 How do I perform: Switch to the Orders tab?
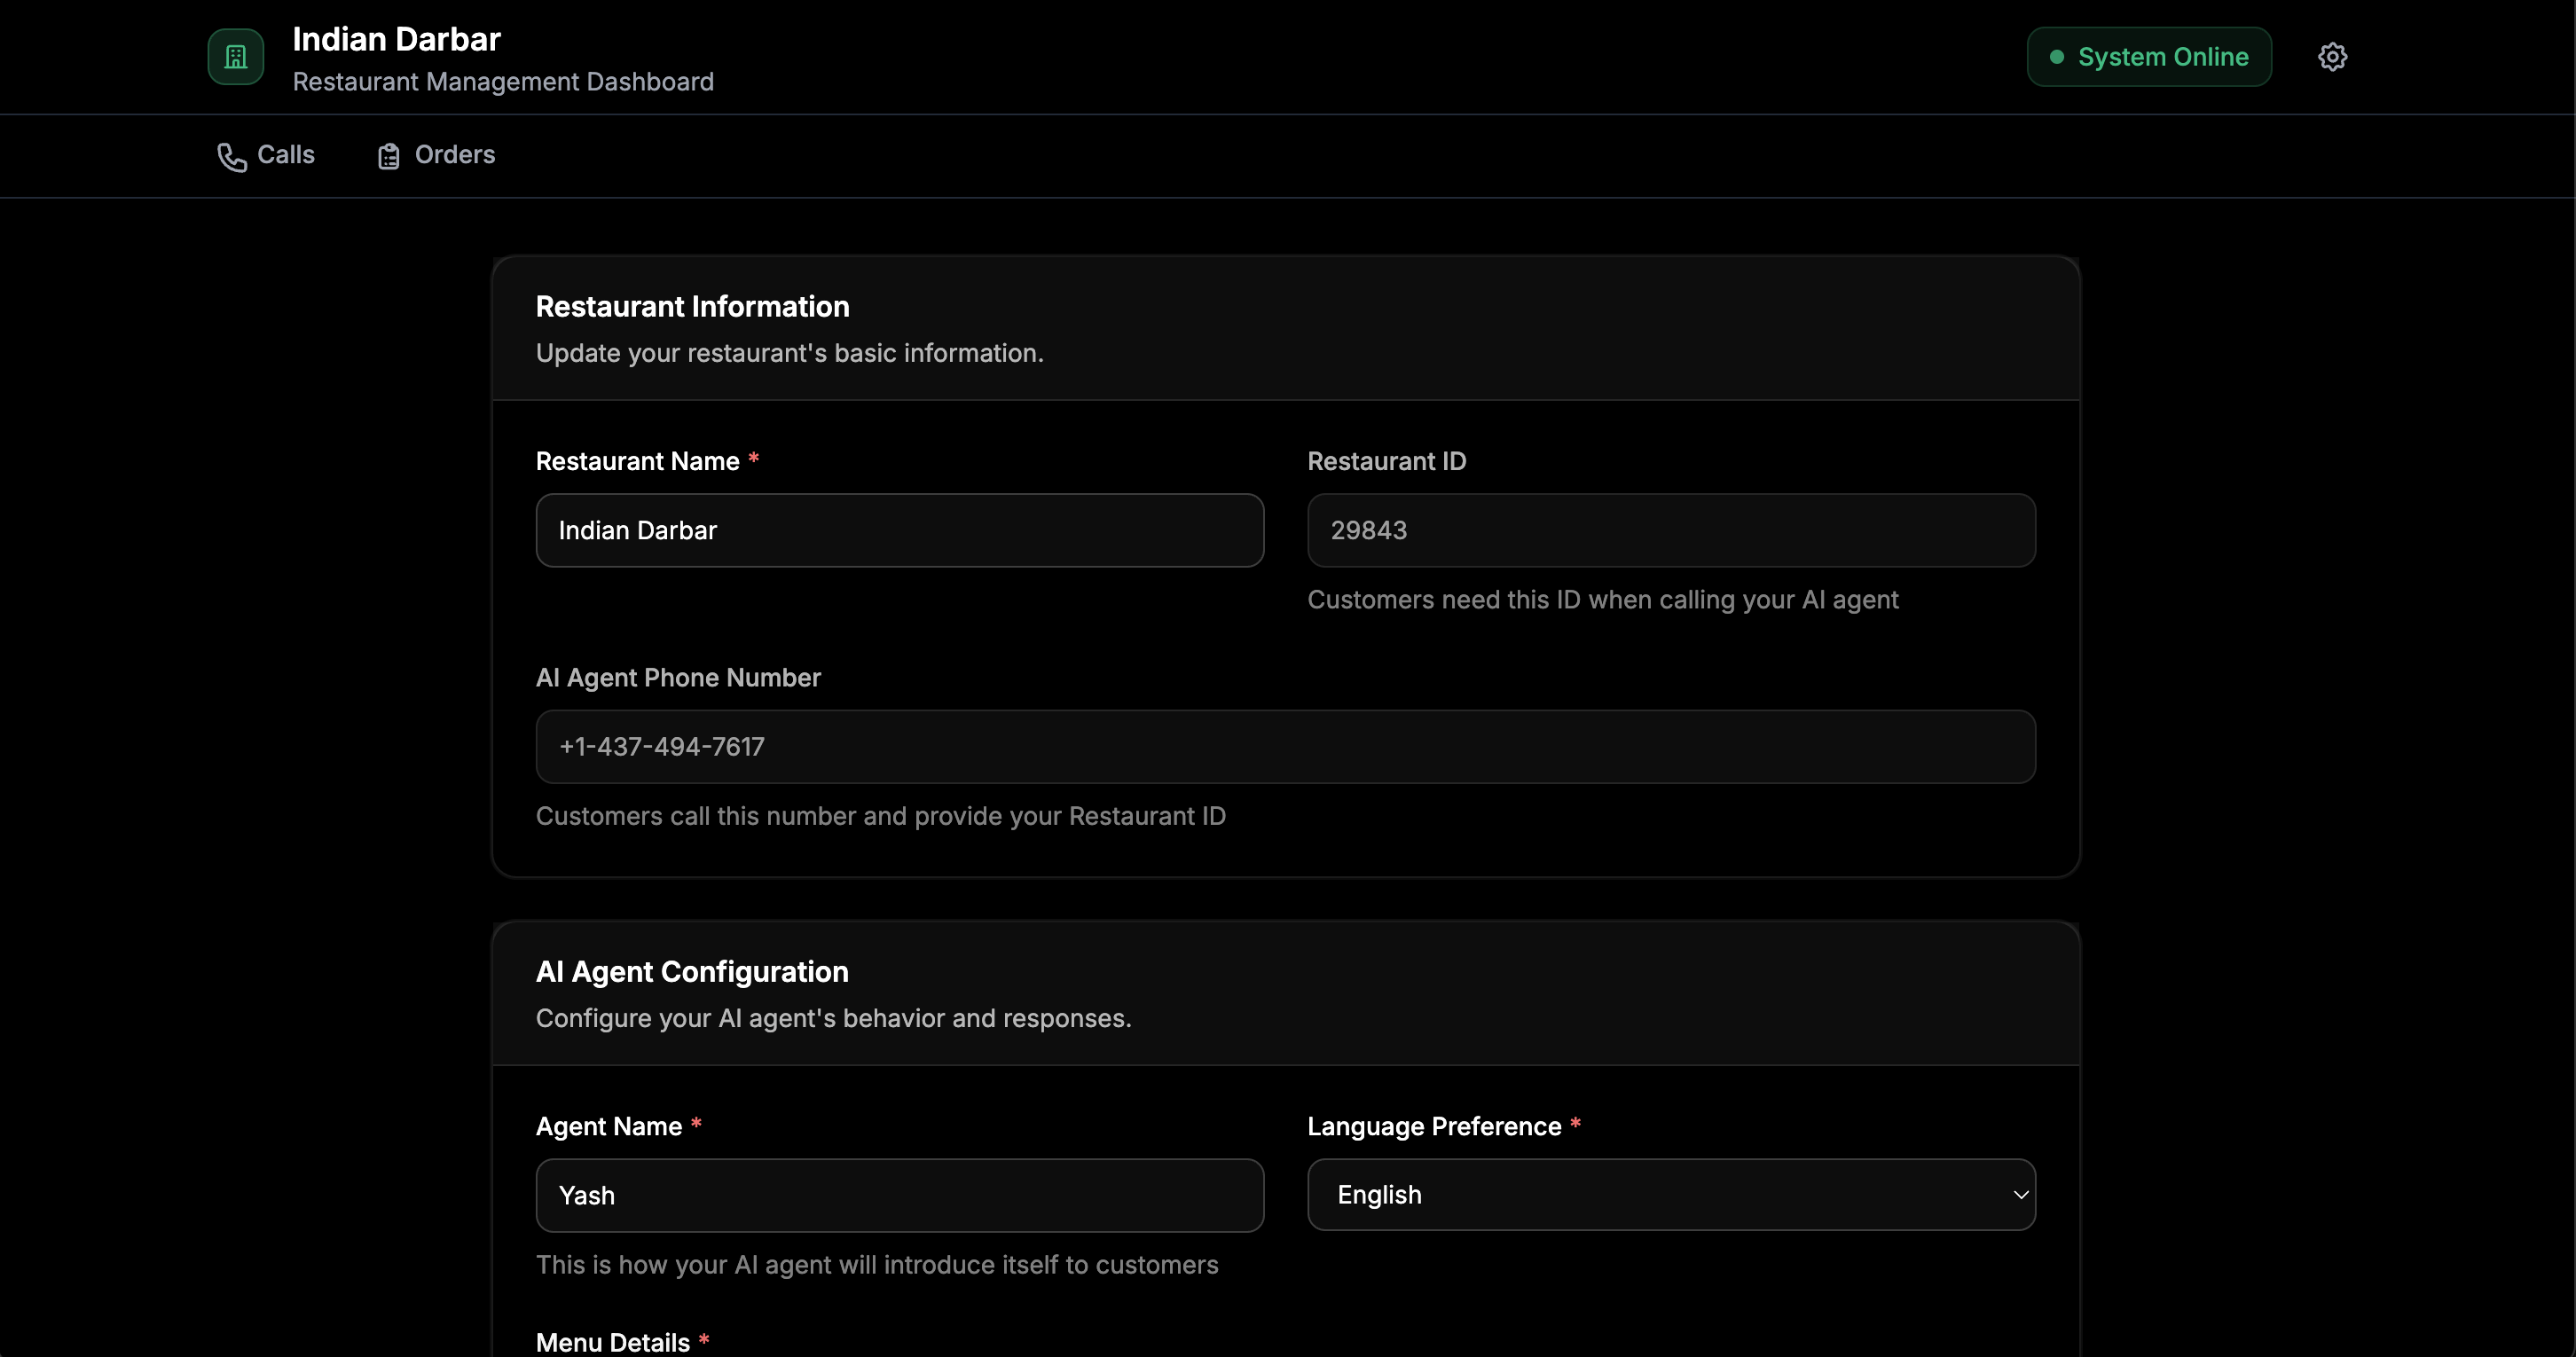click(x=454, y=155)
